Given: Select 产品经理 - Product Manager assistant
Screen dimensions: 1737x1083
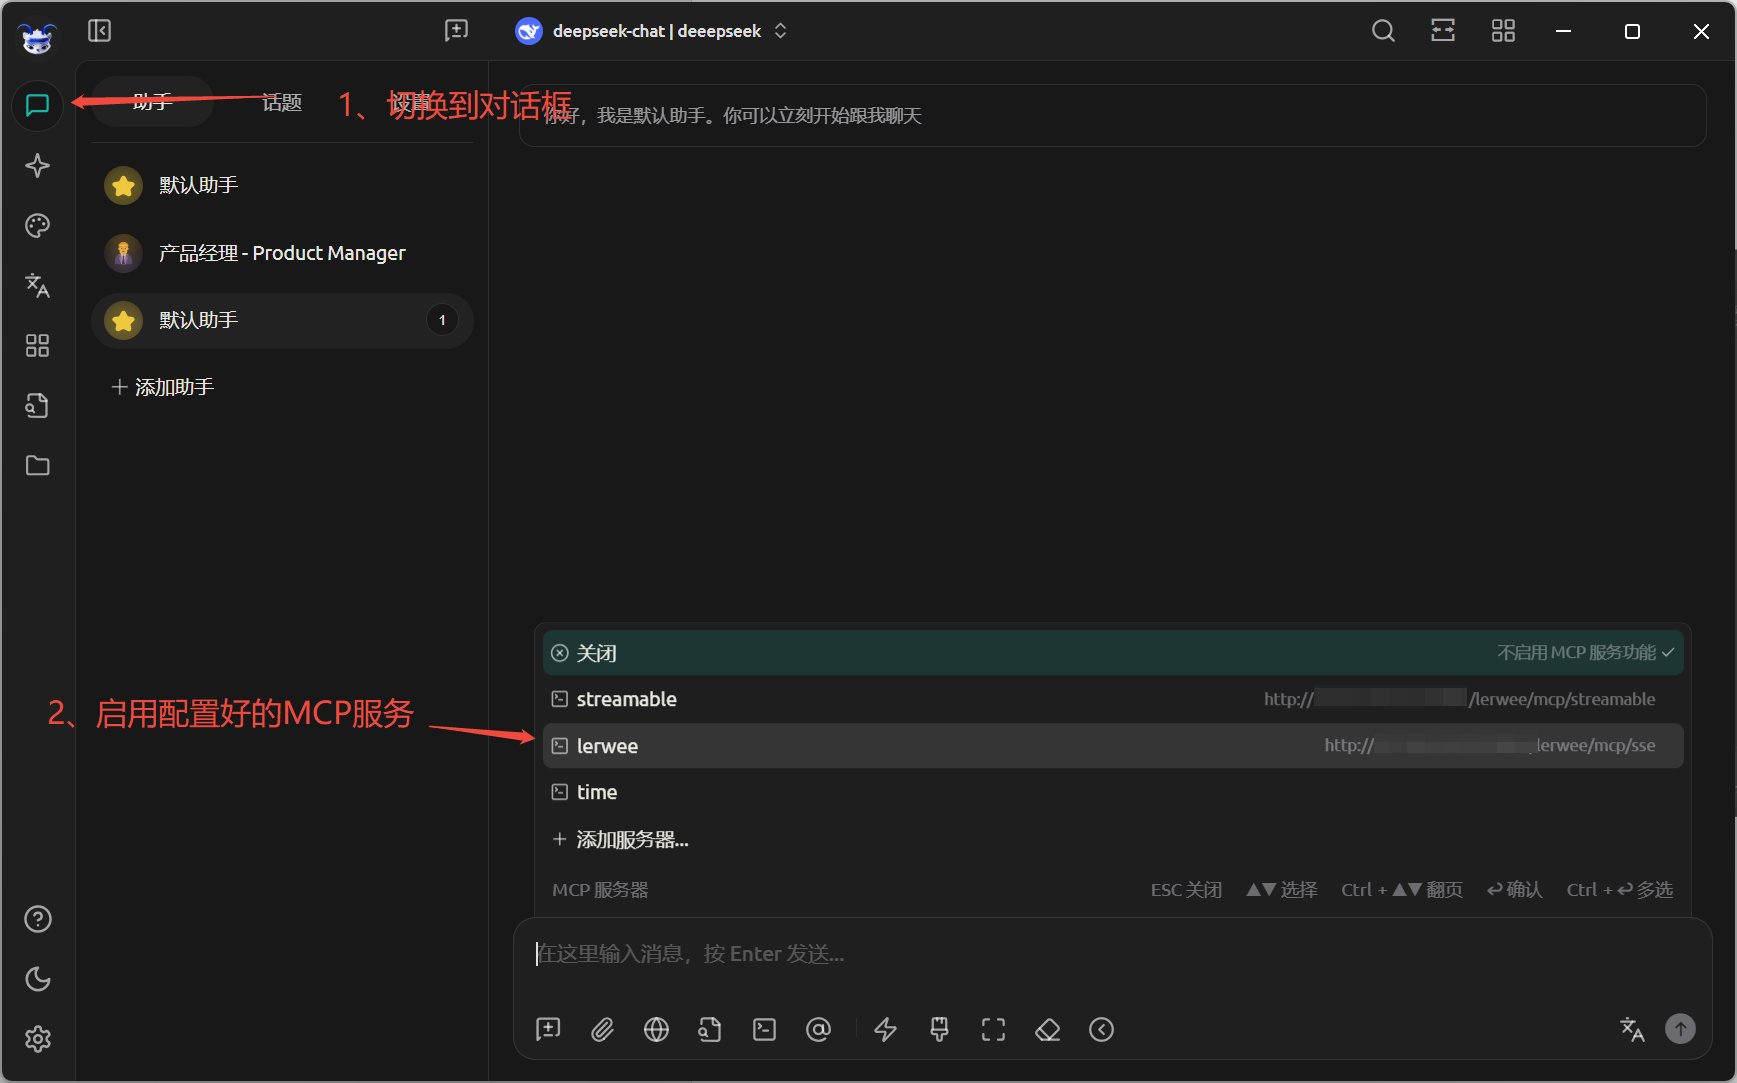Looking at the screenshot, I should point(282,253).
